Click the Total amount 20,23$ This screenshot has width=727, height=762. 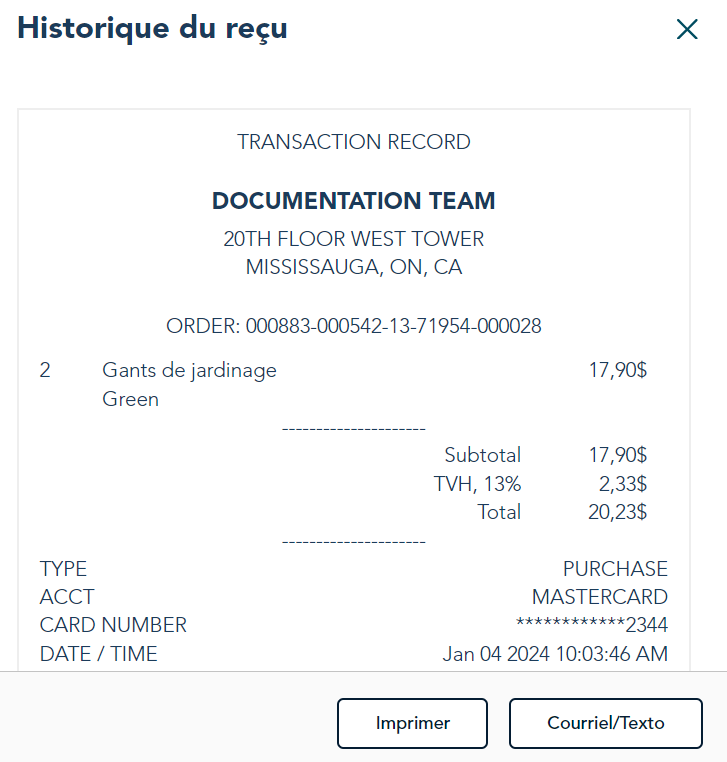pos(618,513)
